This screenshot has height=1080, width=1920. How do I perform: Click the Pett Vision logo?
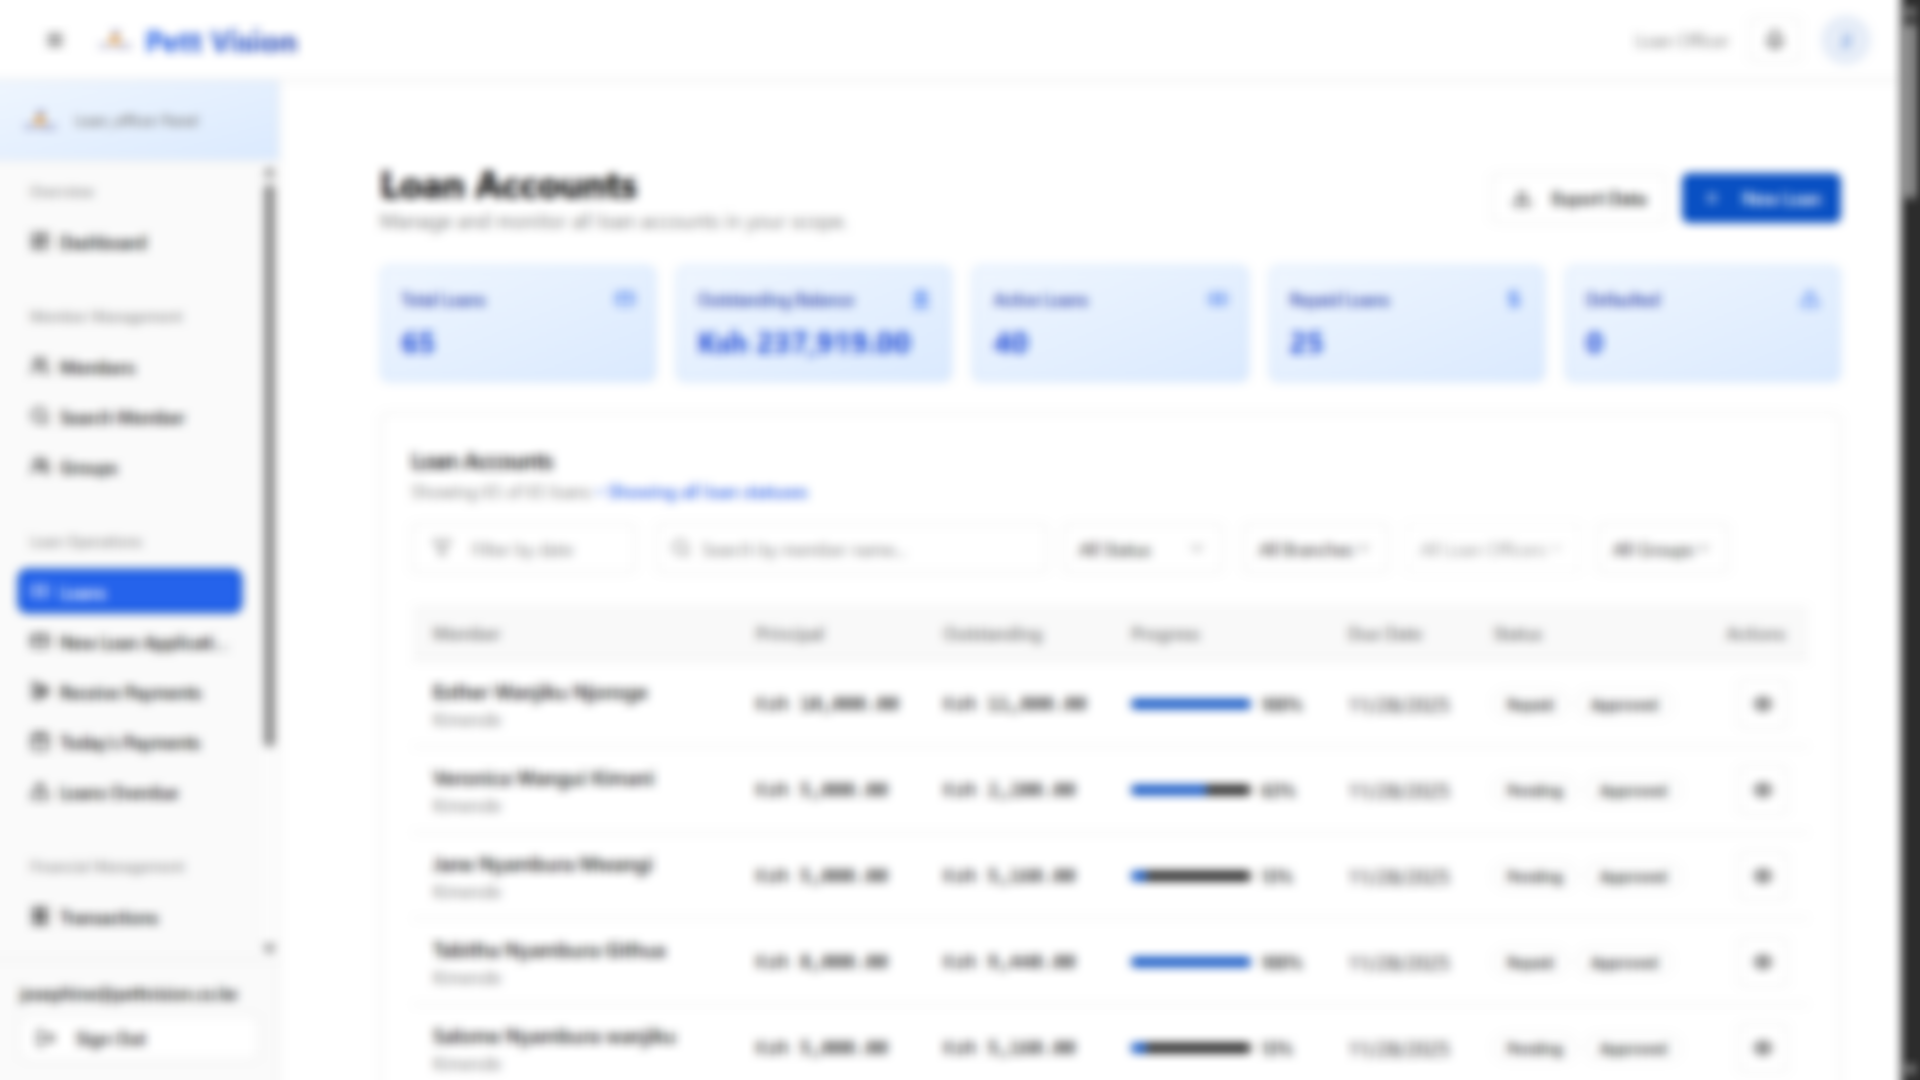click(x=199, y=42)
